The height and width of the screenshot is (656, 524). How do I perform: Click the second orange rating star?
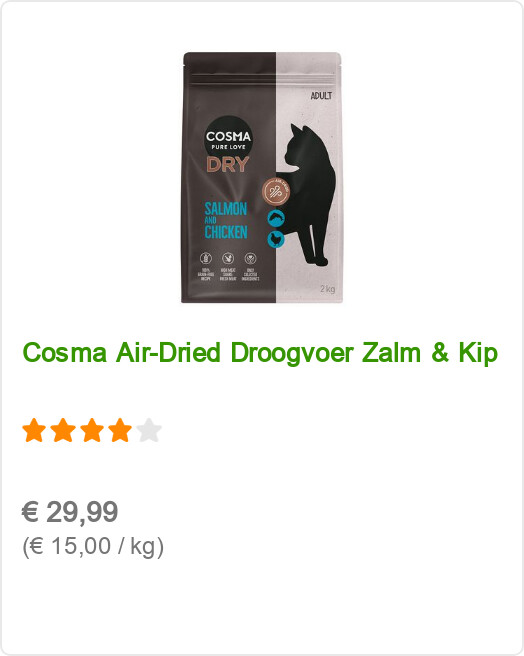point(63,430)
